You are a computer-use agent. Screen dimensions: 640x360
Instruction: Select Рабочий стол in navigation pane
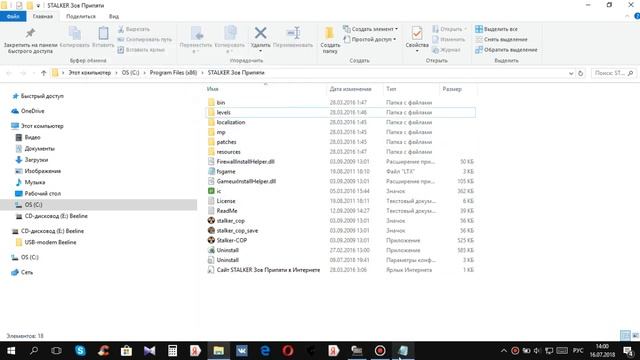click(x=42, y=193)
